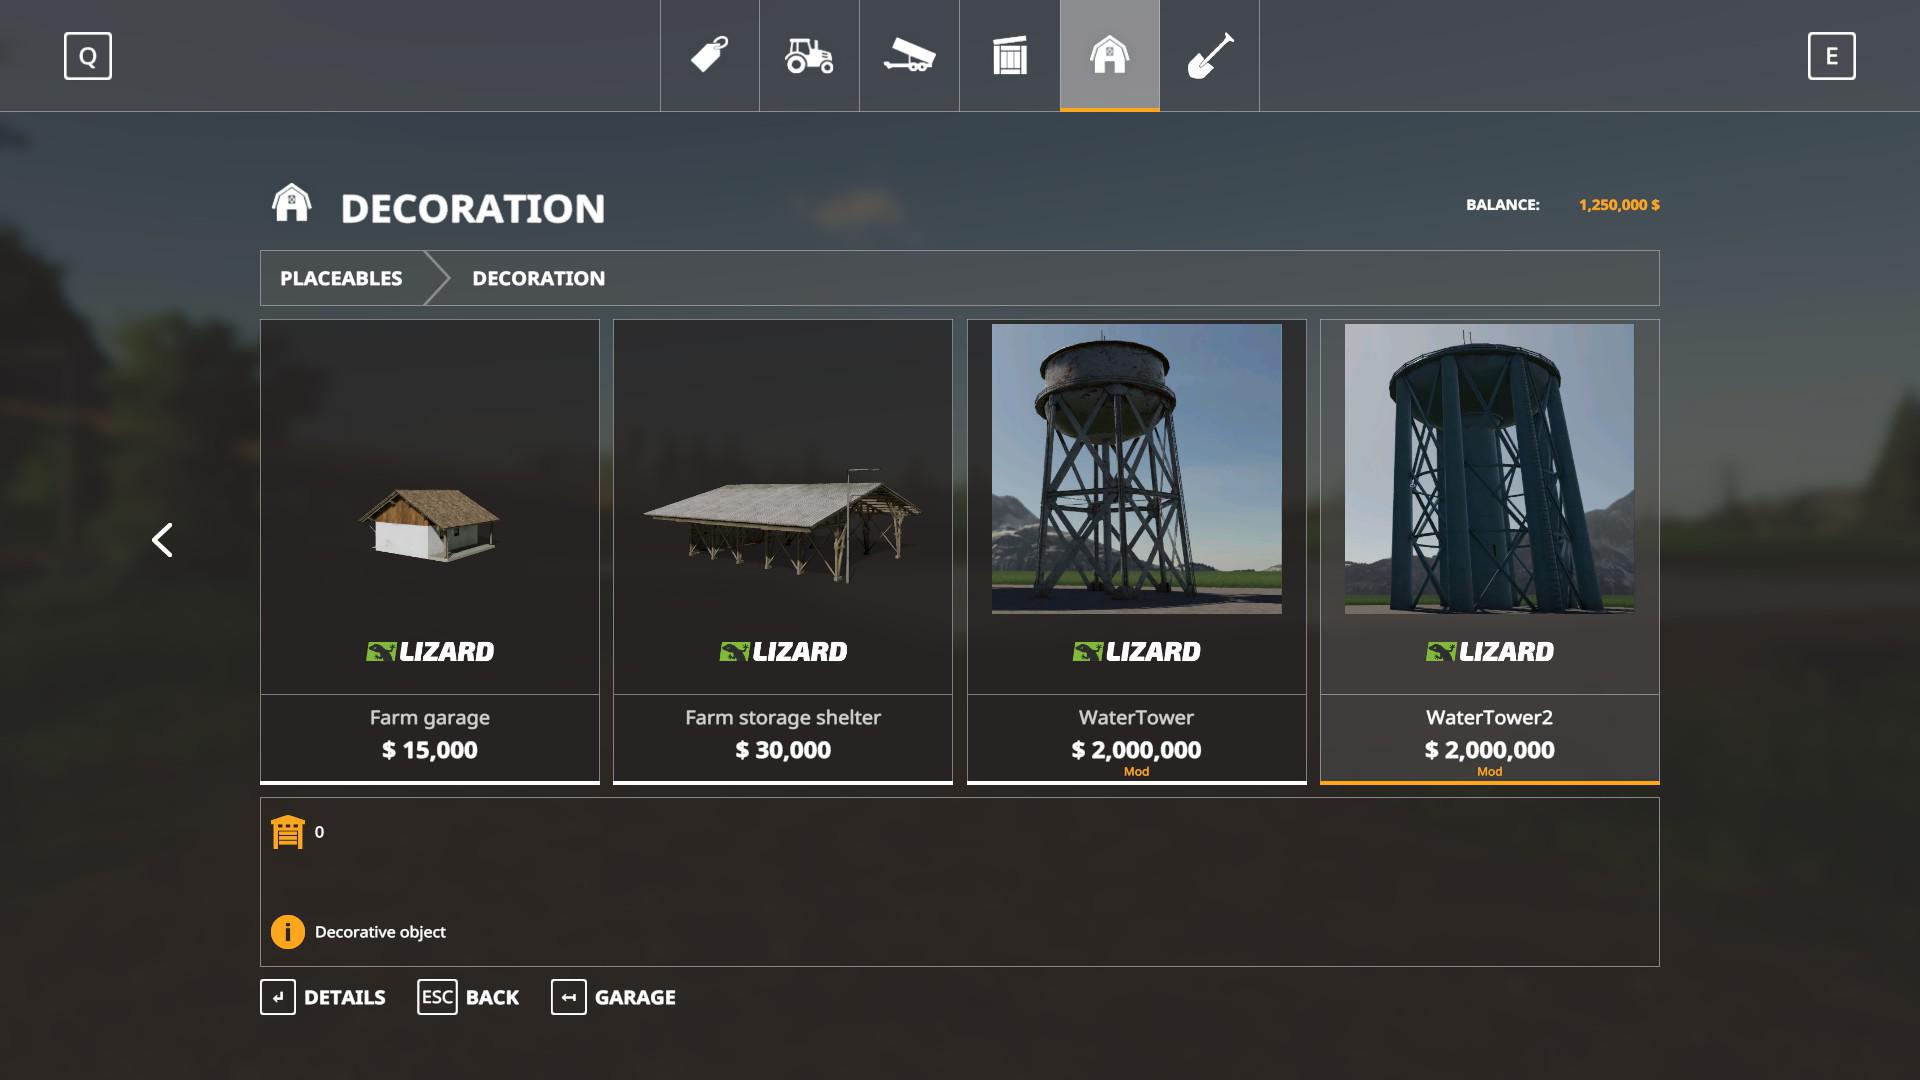Viewport: 1920px width, 1080px height.
Task: Click the PLACEABLES breadcrumb
Action: pos(341,278)
